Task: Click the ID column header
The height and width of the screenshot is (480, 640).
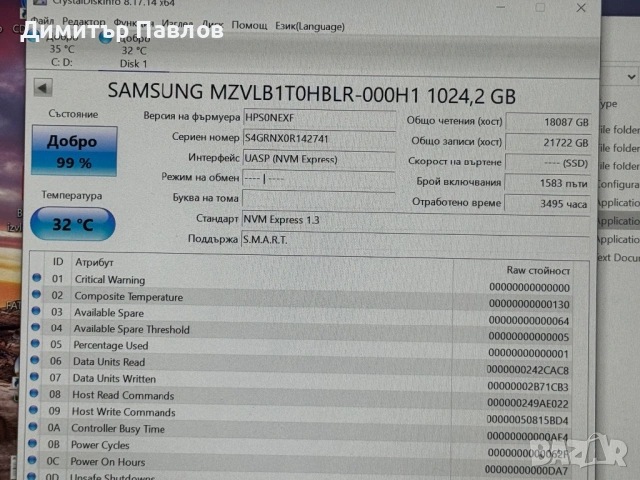Action: [58, 262]
